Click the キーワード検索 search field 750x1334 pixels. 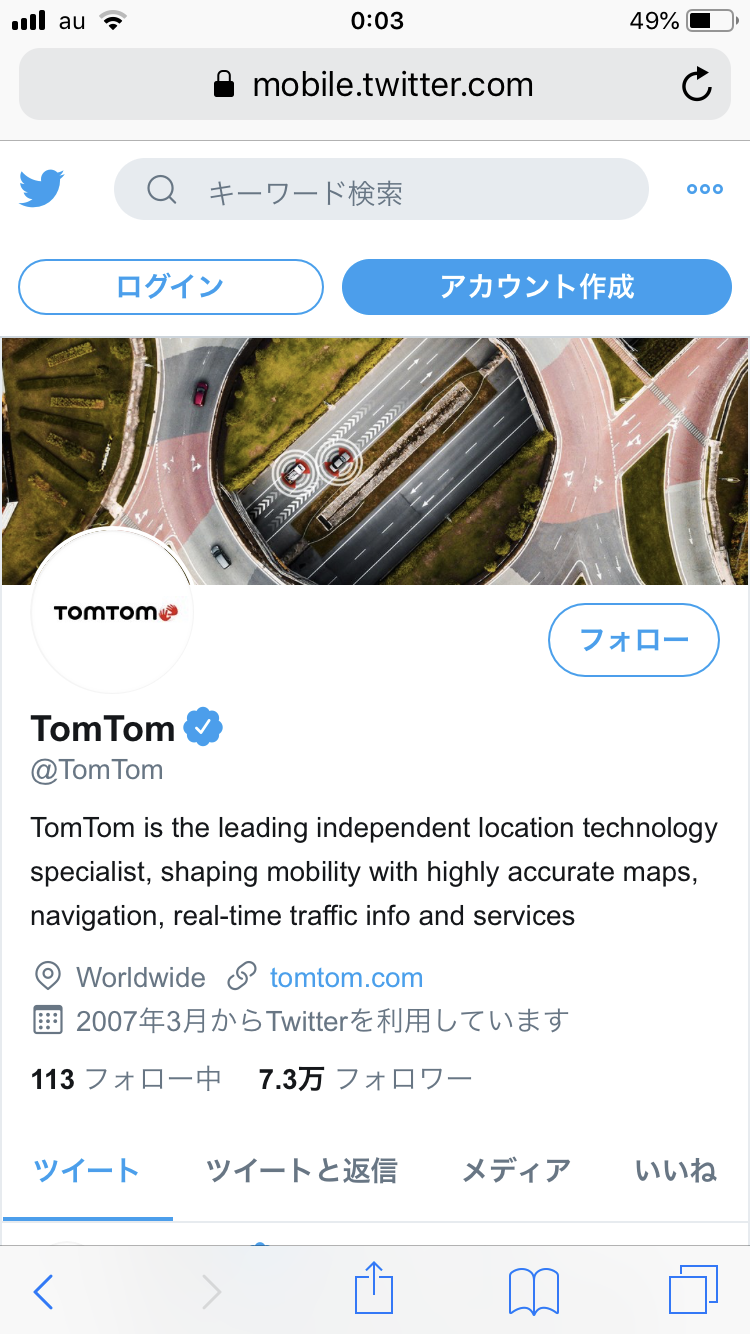tap(381, 189)
